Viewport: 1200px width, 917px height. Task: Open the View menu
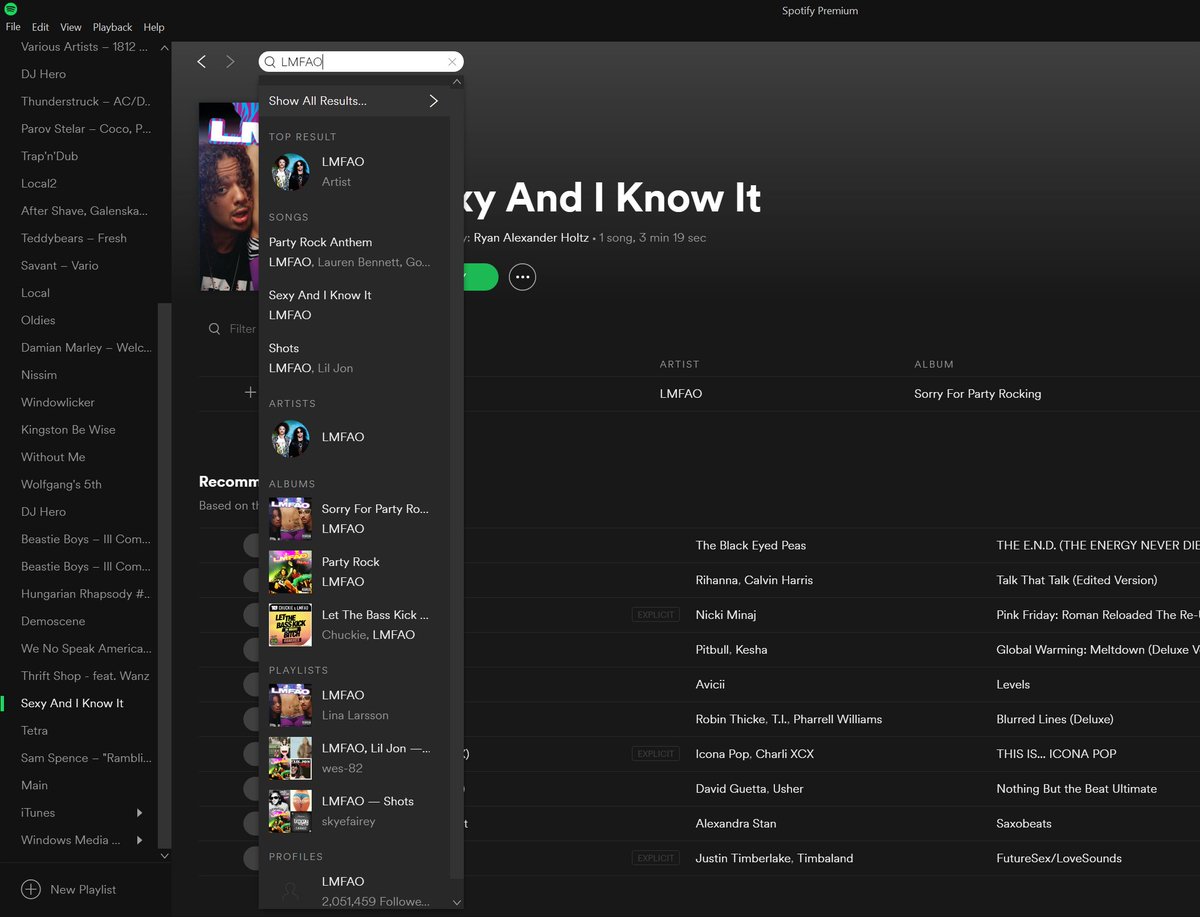coord(71,27)
